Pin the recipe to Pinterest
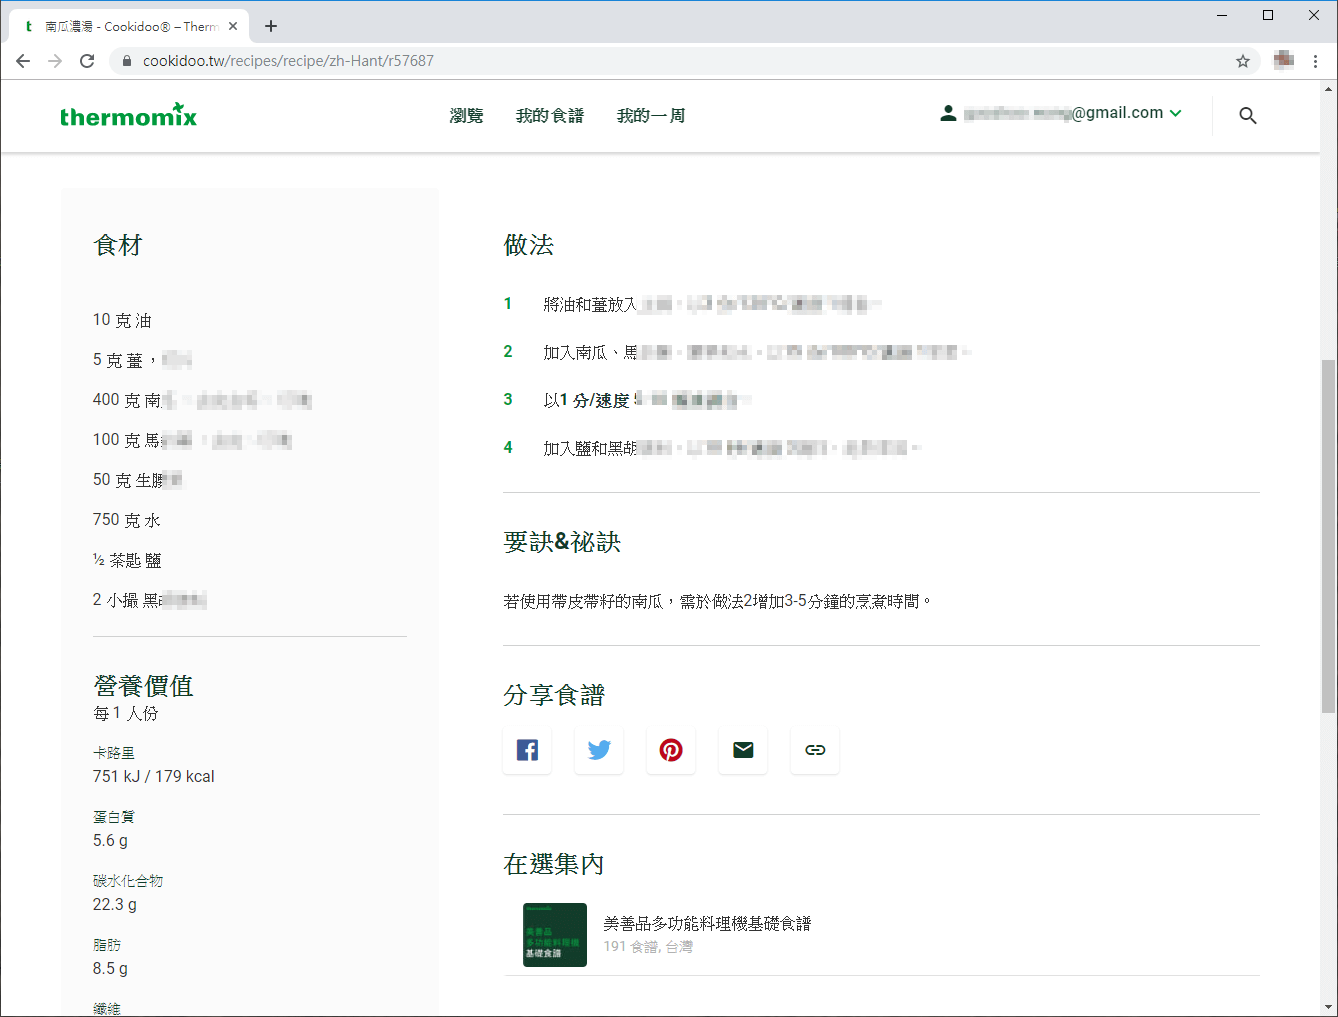Viewport: 1338px width, 1017px height. click(x=671, y=749)
